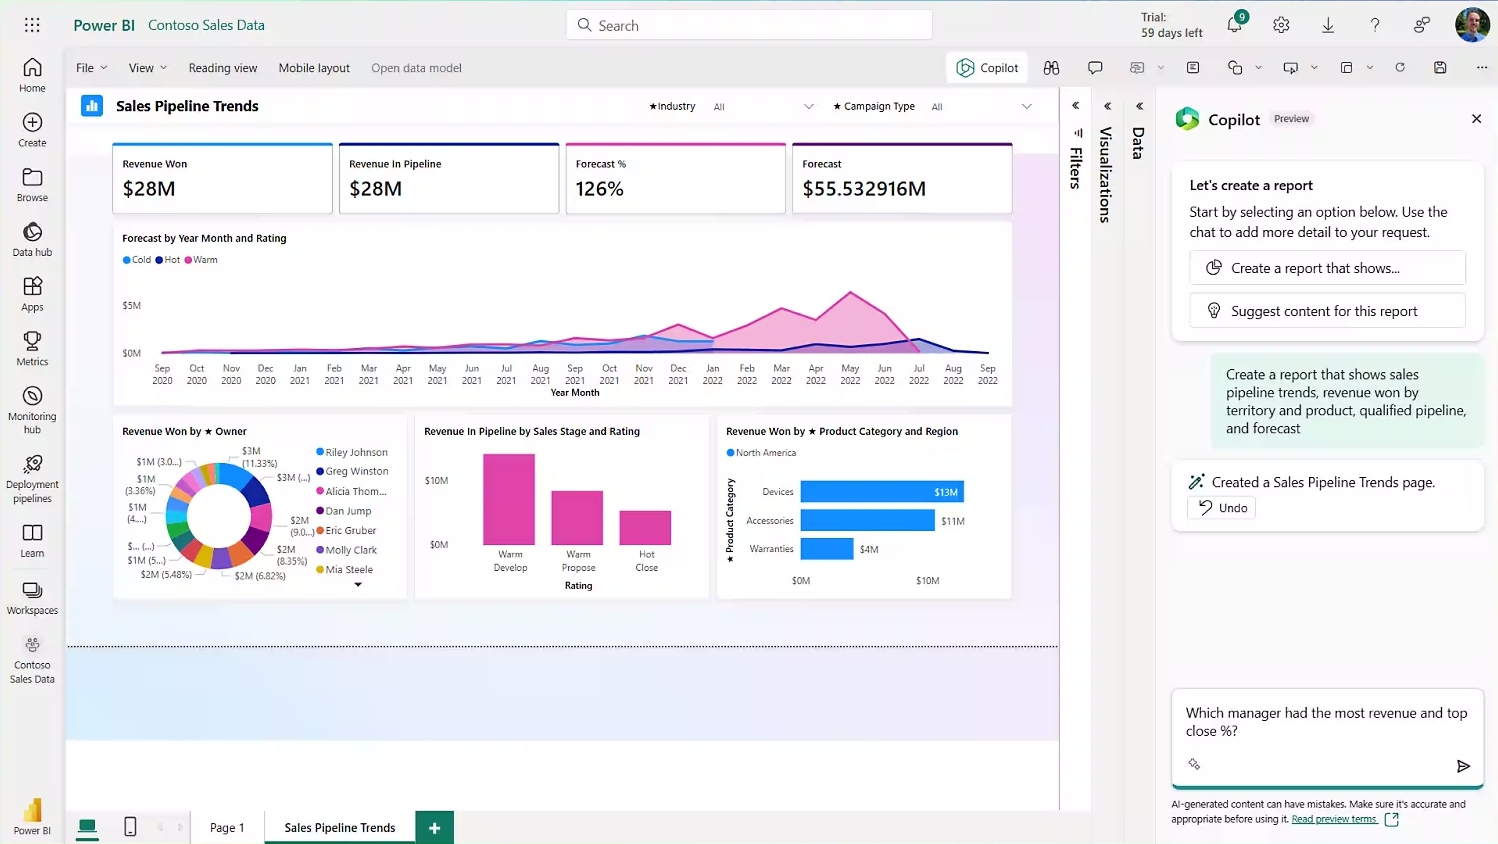Select Mobile layout in the toolbar
Viewport: 1498px width, 844px height.
coord(314,68)
